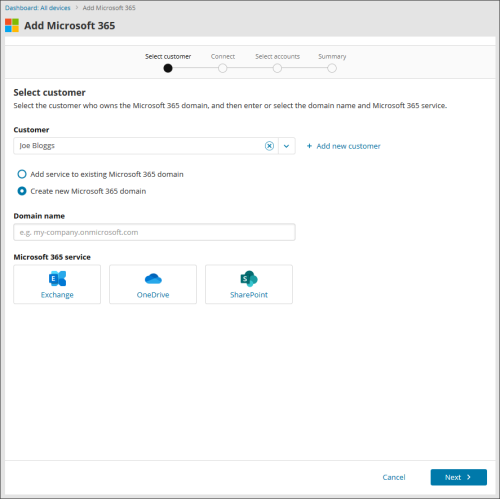Clear the Joe Bloggs customer selection

pyautogui.click(x=269, y=146)
